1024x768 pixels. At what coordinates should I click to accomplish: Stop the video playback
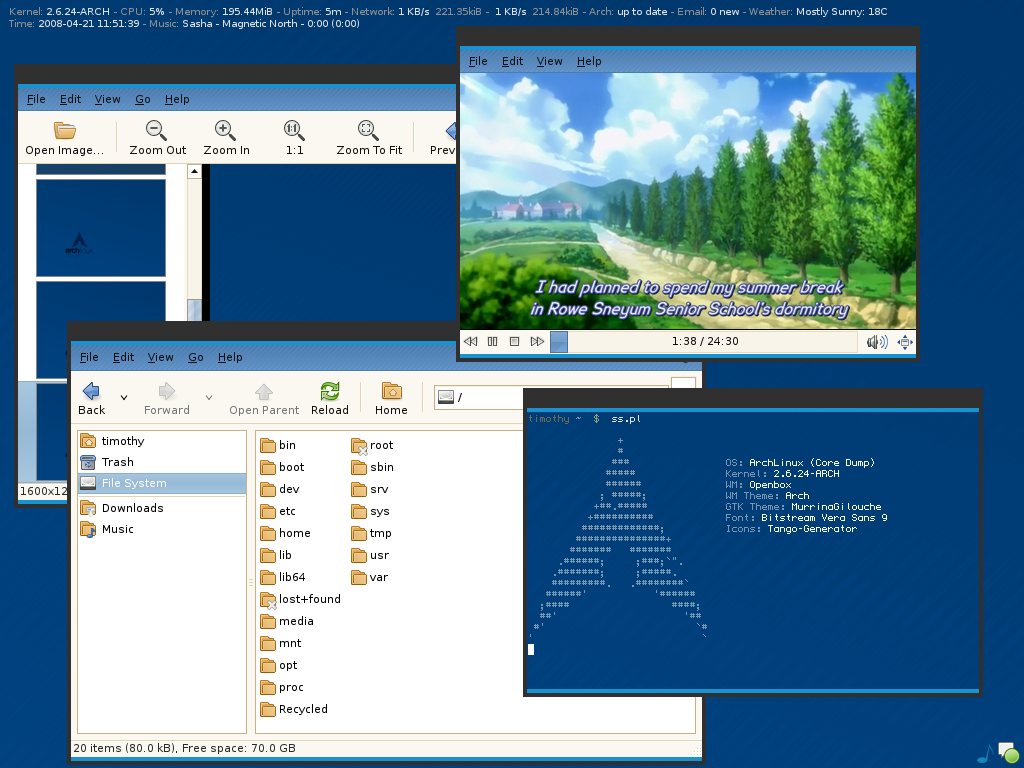tap(515, 342)
